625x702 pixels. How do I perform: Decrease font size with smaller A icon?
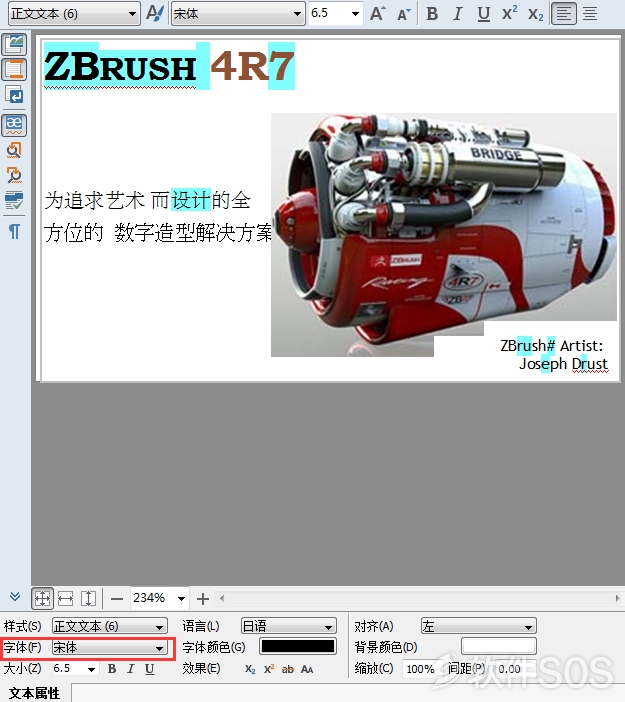(x=404, y=14)
